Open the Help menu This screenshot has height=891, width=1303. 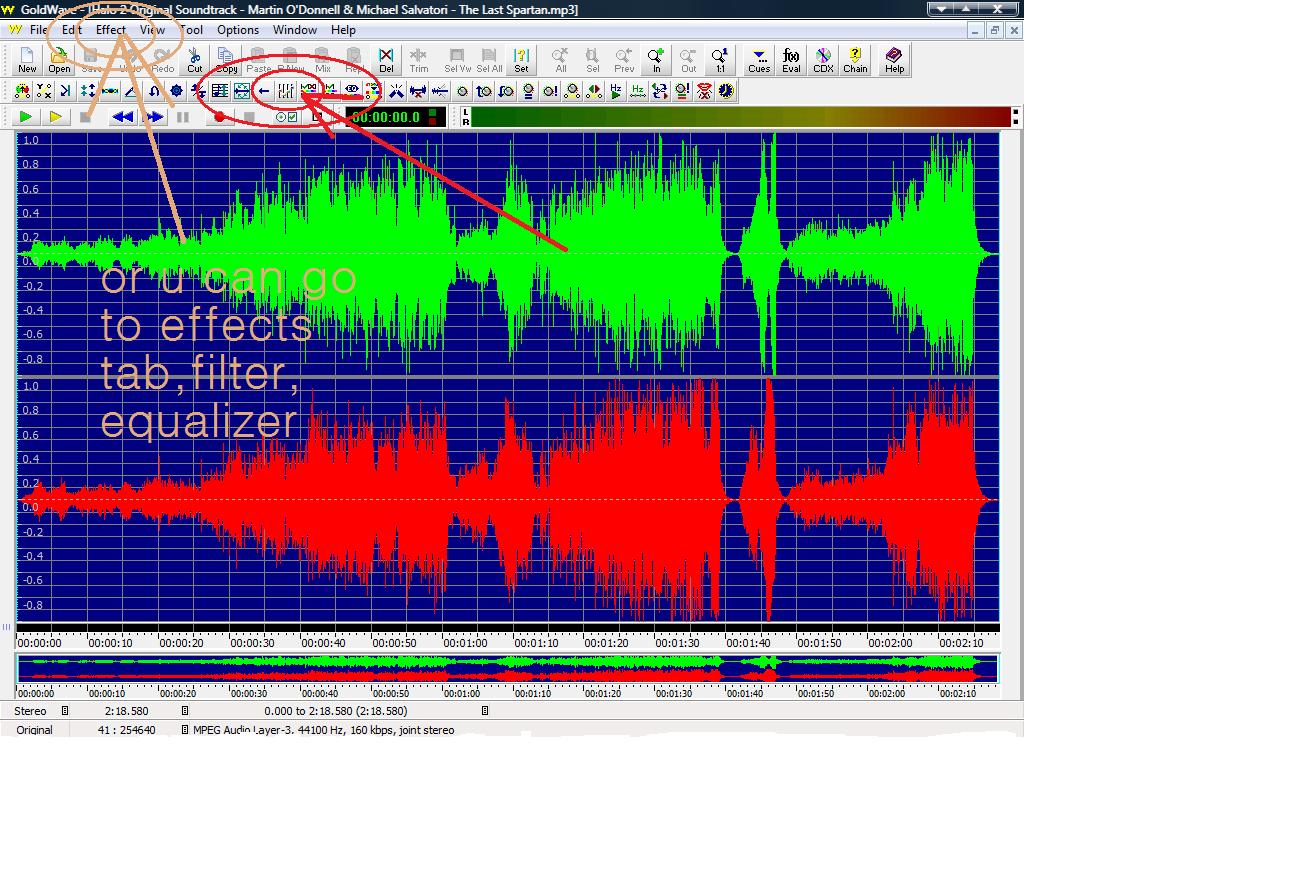tap(343, 30)
